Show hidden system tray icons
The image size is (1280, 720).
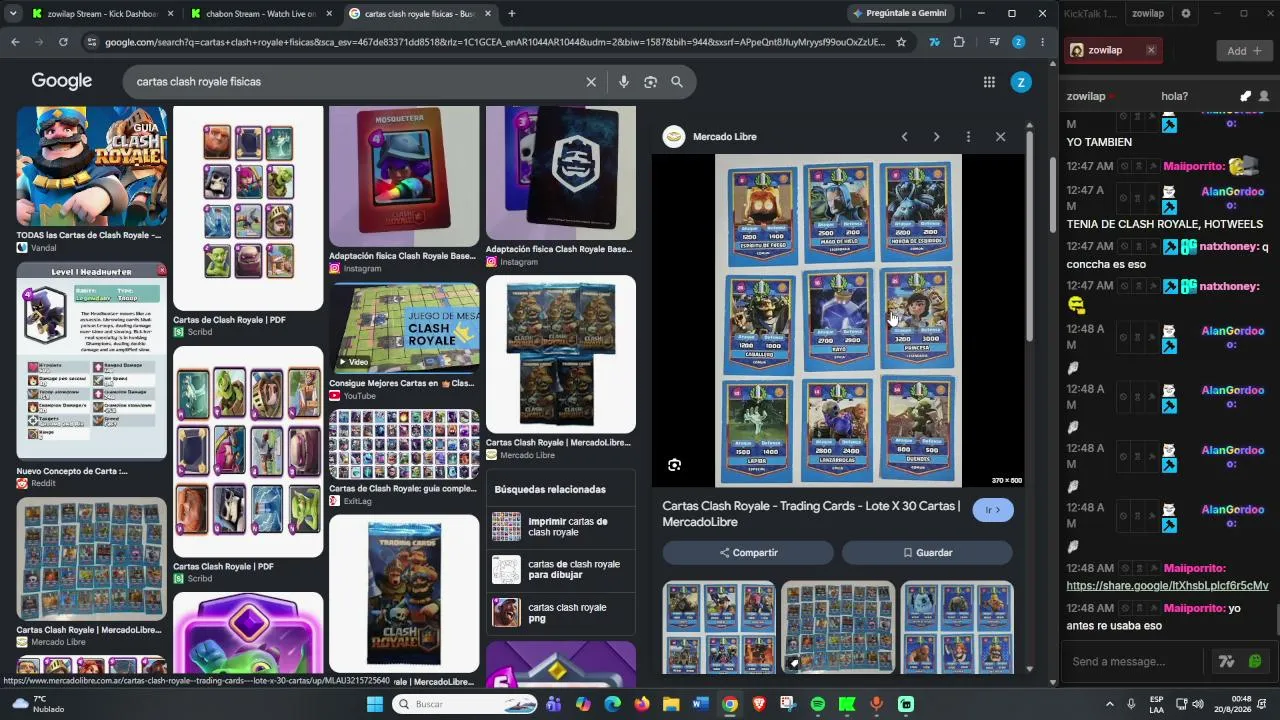pyautogui.click(x=1109, y=704)
